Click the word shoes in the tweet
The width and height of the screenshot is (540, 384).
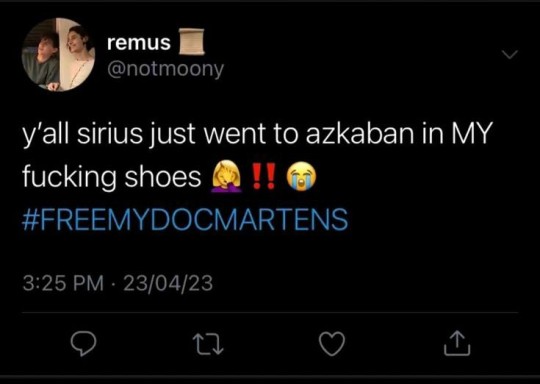(163, 177)
